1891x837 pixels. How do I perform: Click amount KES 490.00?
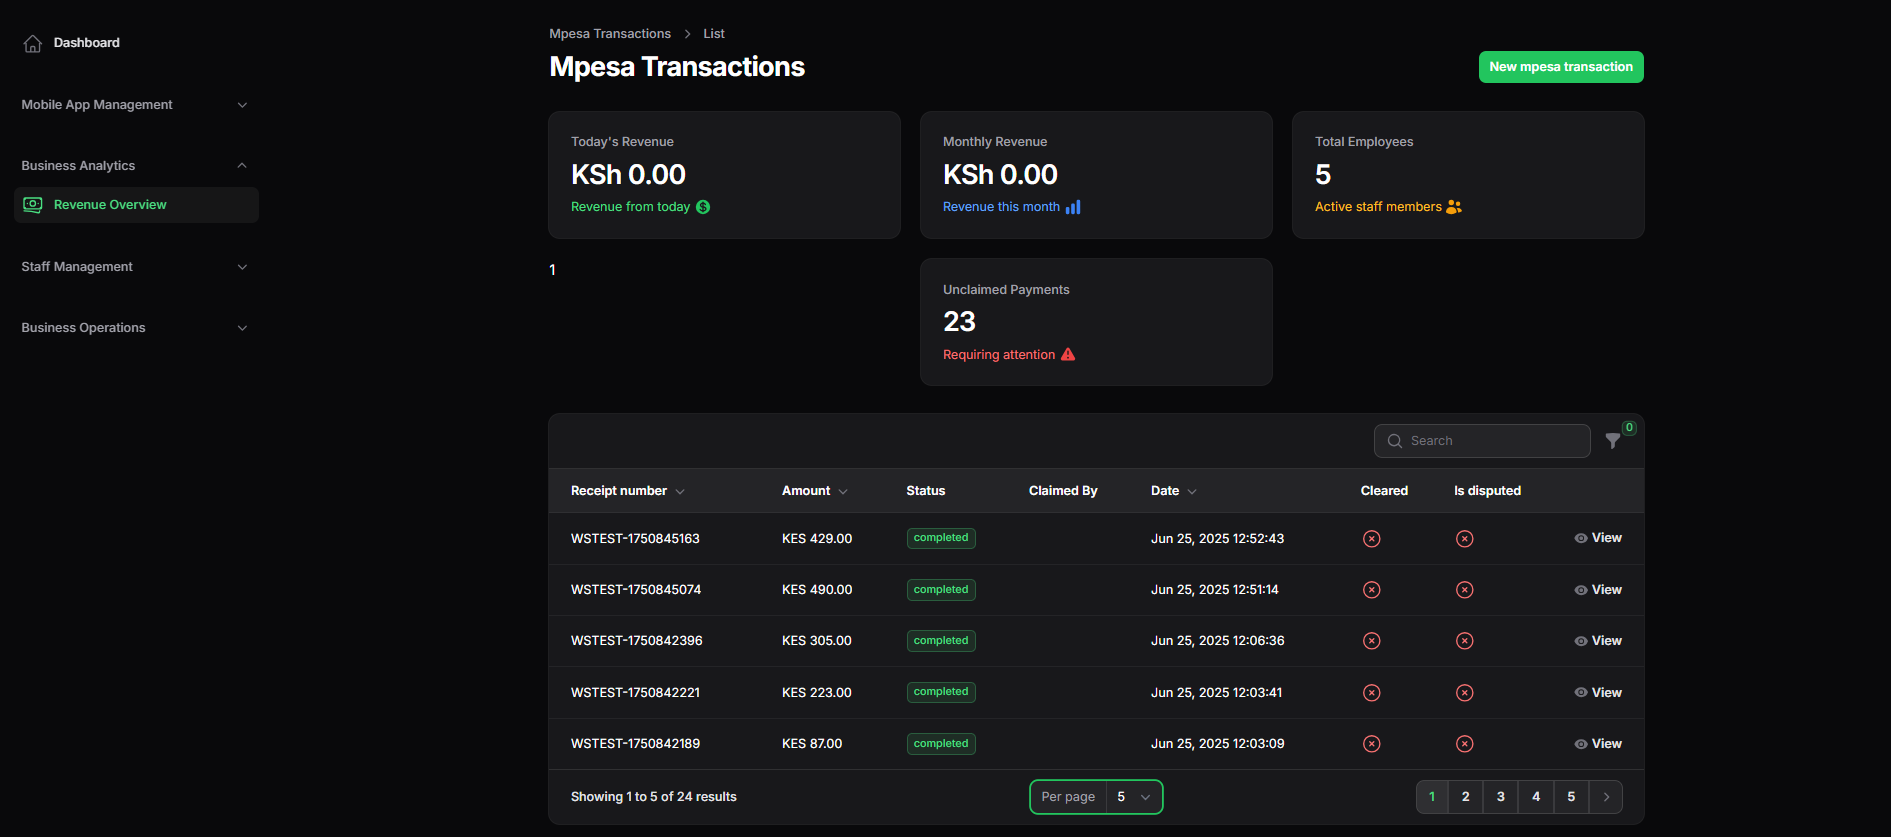817,590
